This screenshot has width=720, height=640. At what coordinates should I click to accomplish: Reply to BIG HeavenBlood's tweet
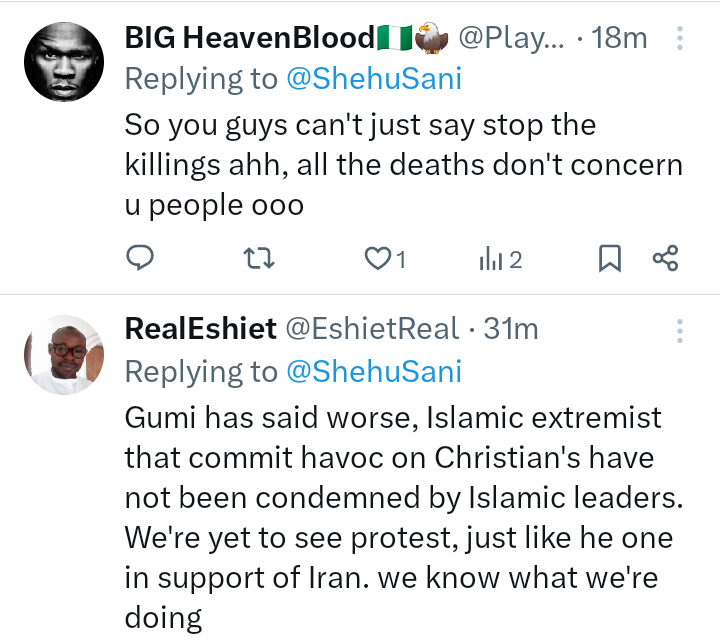(x=140, y=259)
